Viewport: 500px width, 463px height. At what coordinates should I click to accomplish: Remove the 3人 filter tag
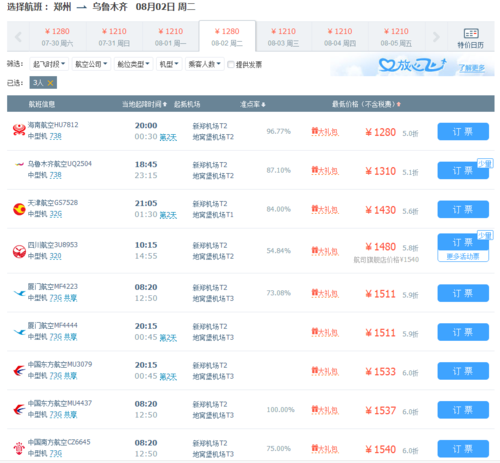coord(50,83)
